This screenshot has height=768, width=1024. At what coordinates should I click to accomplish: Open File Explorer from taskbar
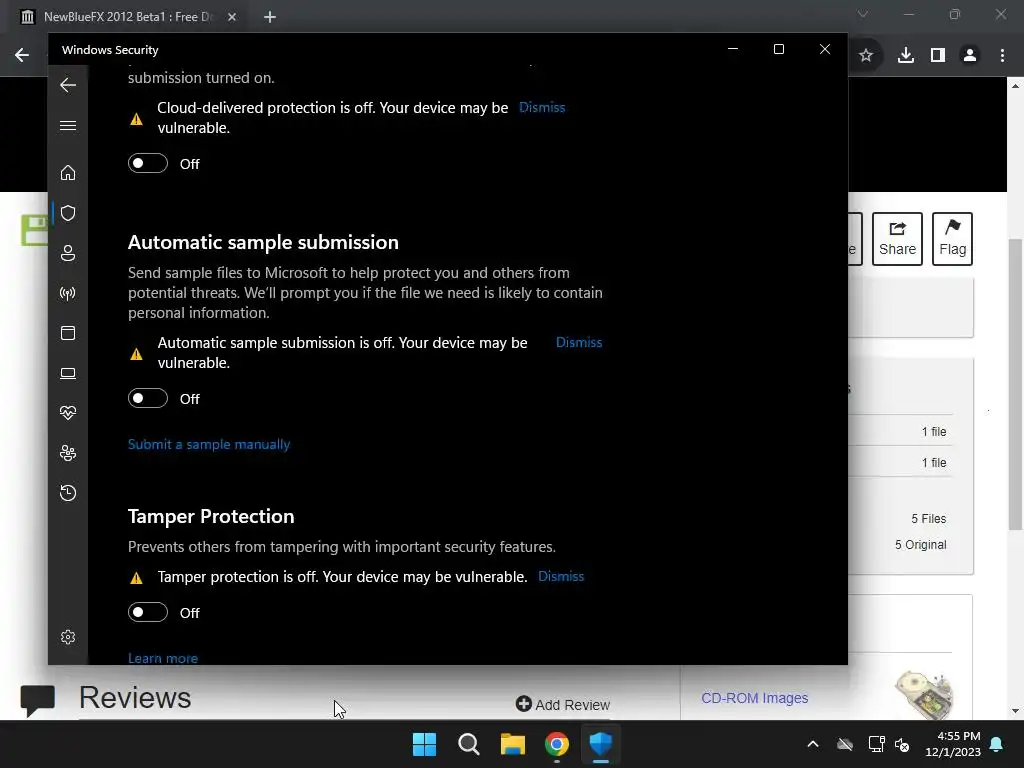coord(513,744)
